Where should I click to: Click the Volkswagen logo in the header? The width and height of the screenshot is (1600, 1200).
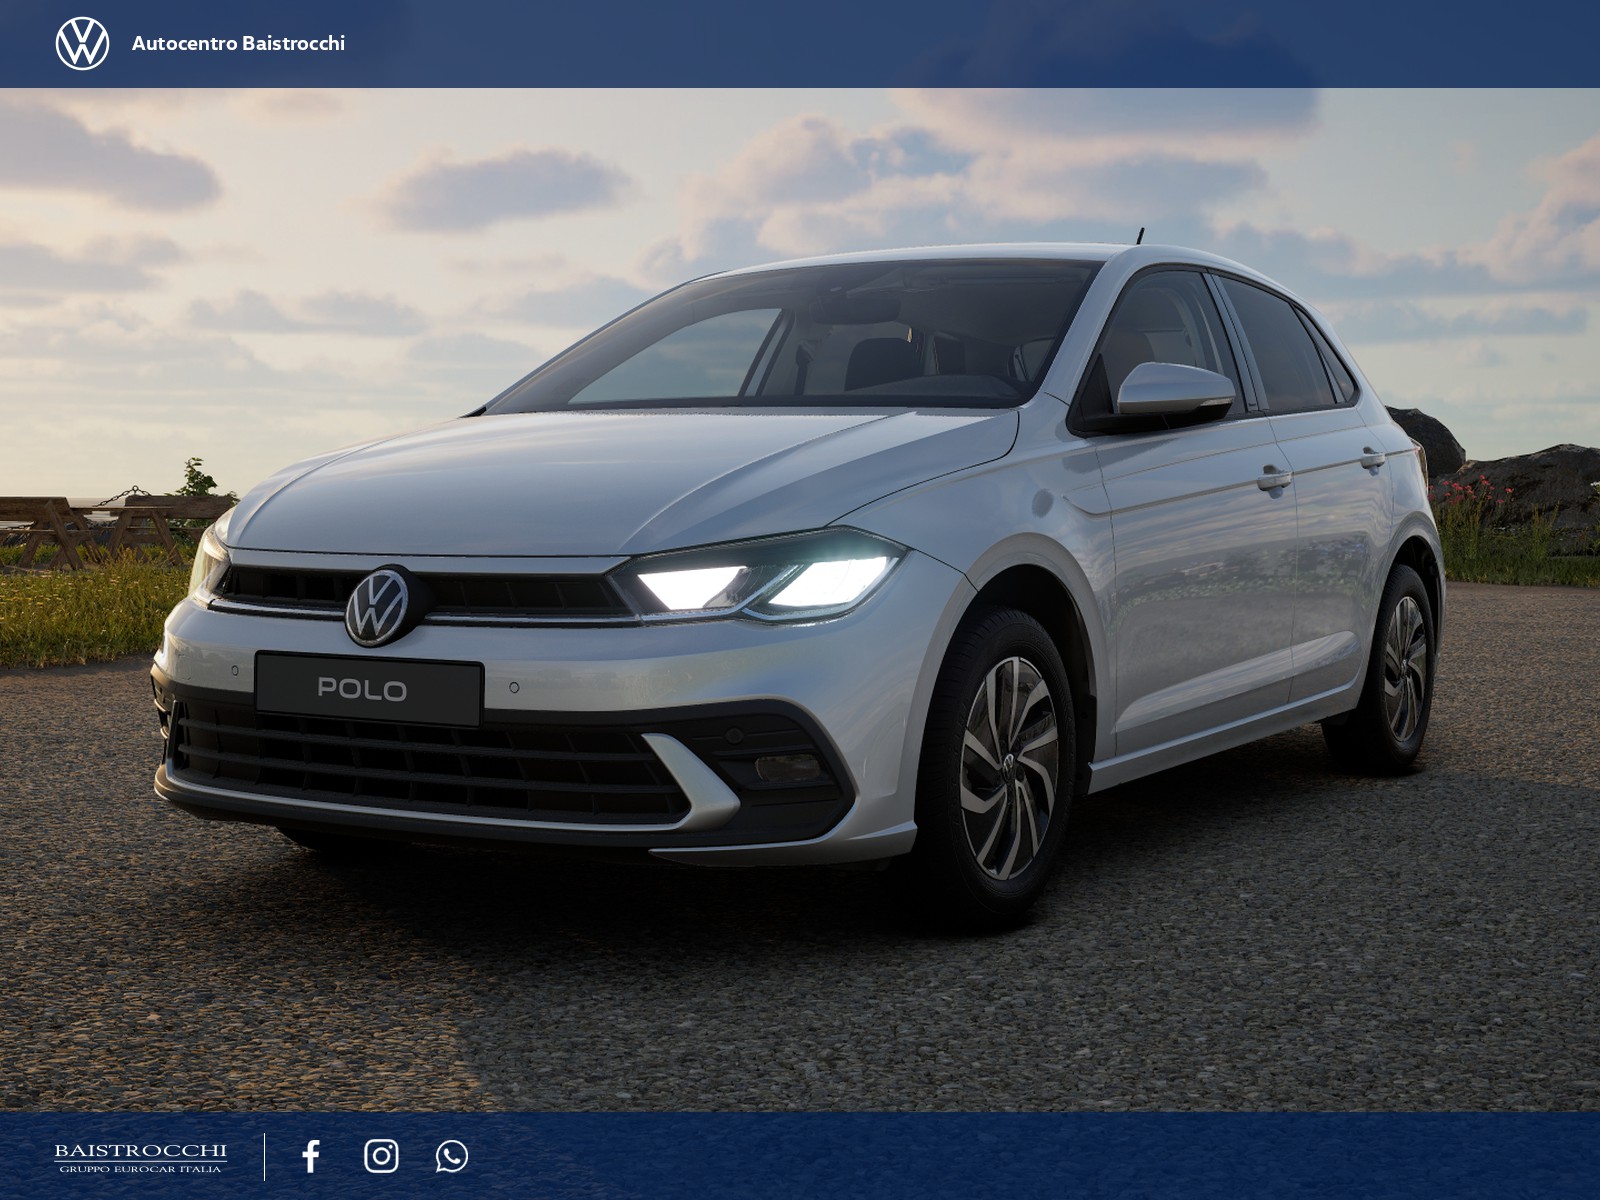pyautogui.click(x=82, y=43)
